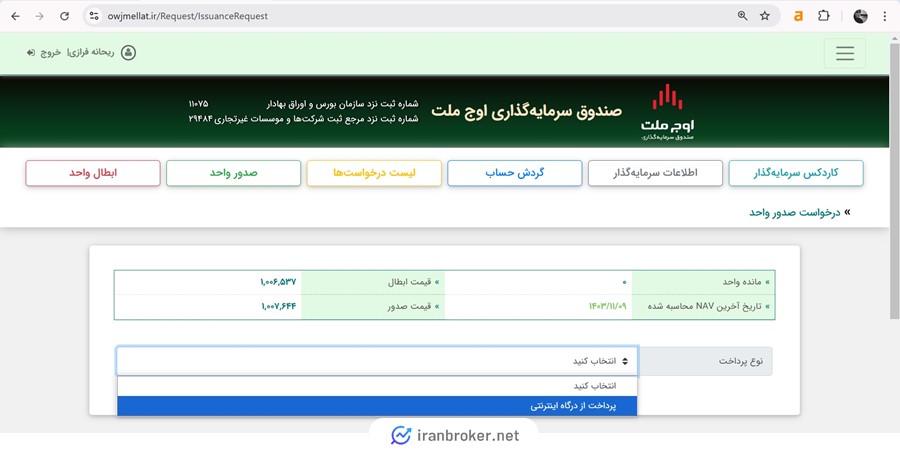Click the نوع پرداخت label
Viewport: 900px width, 470px height.
point(740,361)
